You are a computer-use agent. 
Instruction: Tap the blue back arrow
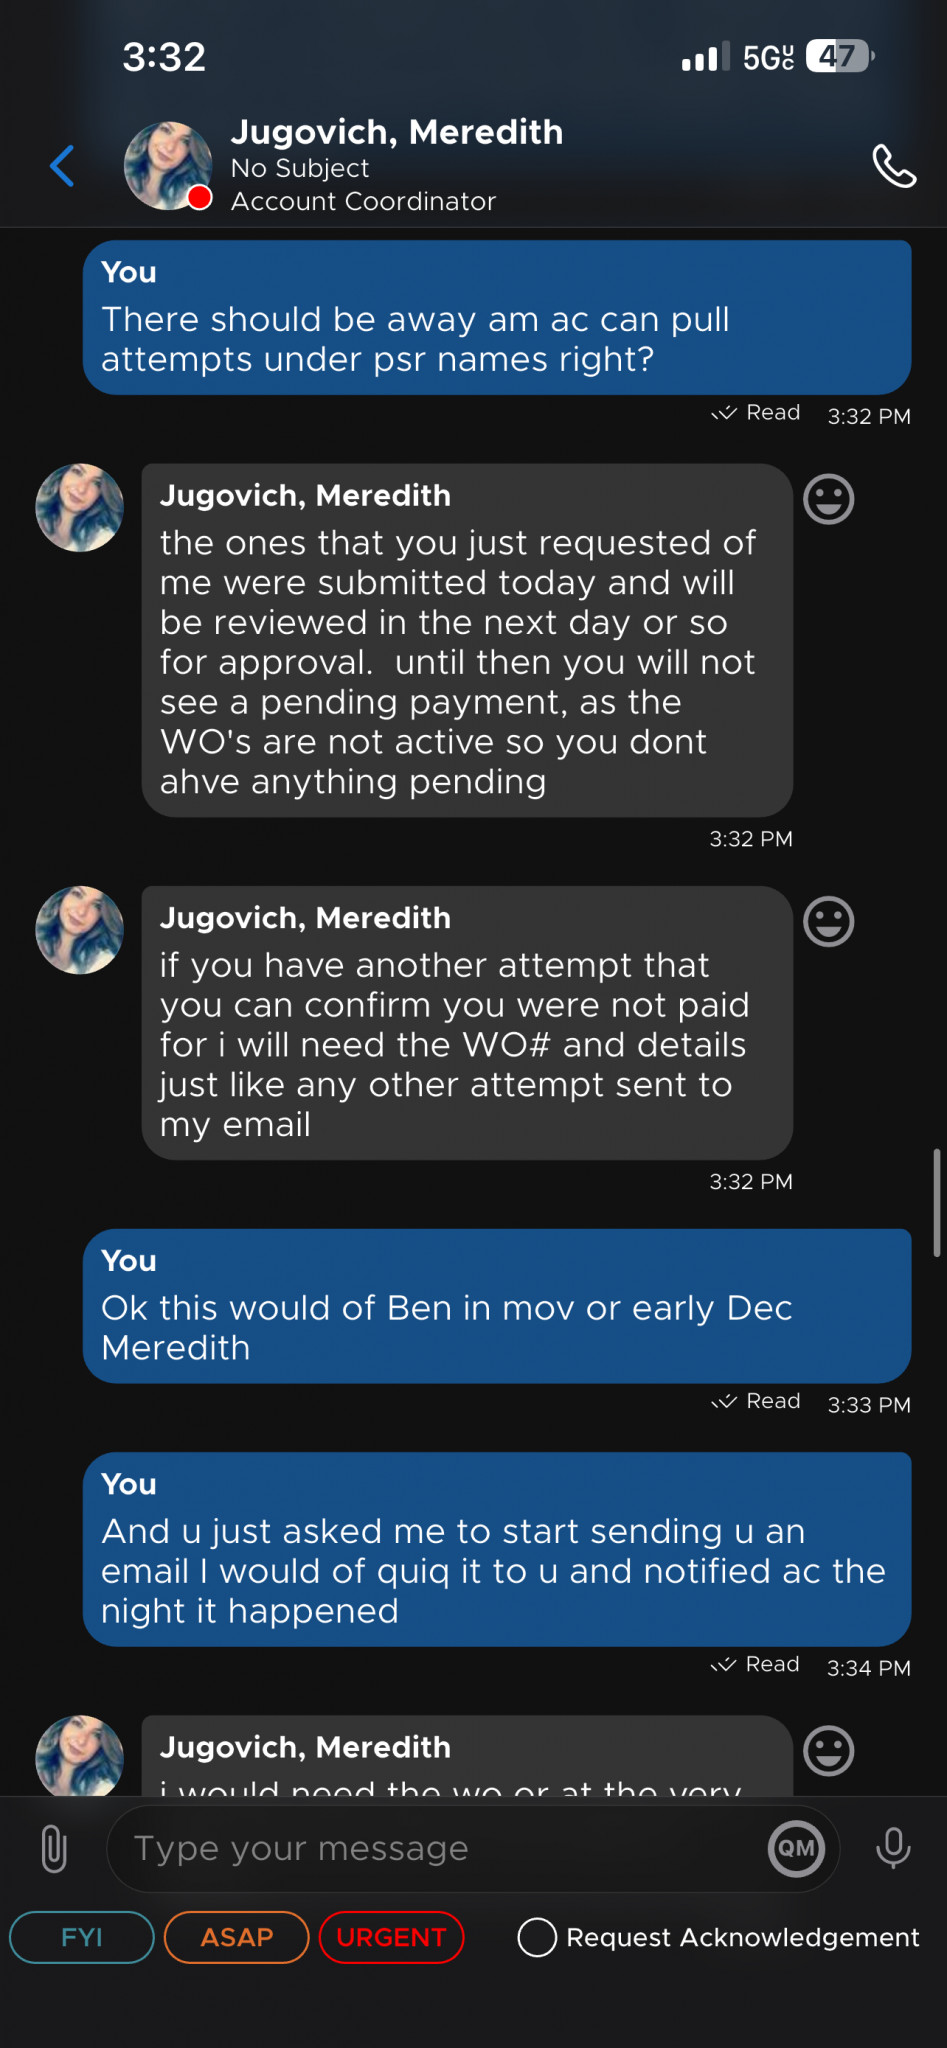click(x=62, y=166)
